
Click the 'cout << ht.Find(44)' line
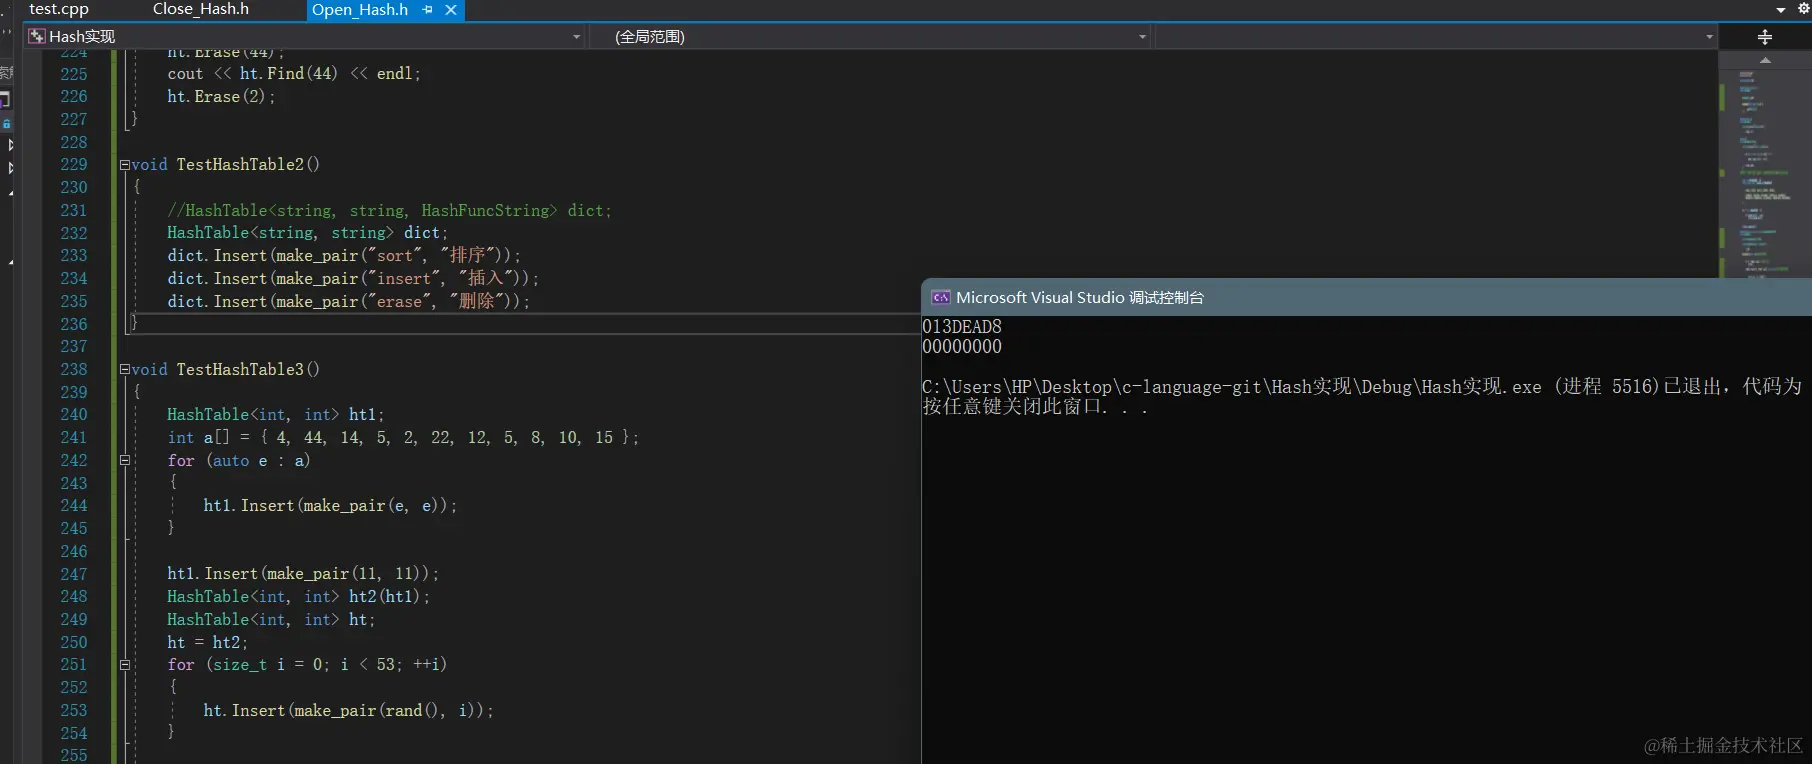click(x=294, y=74)
